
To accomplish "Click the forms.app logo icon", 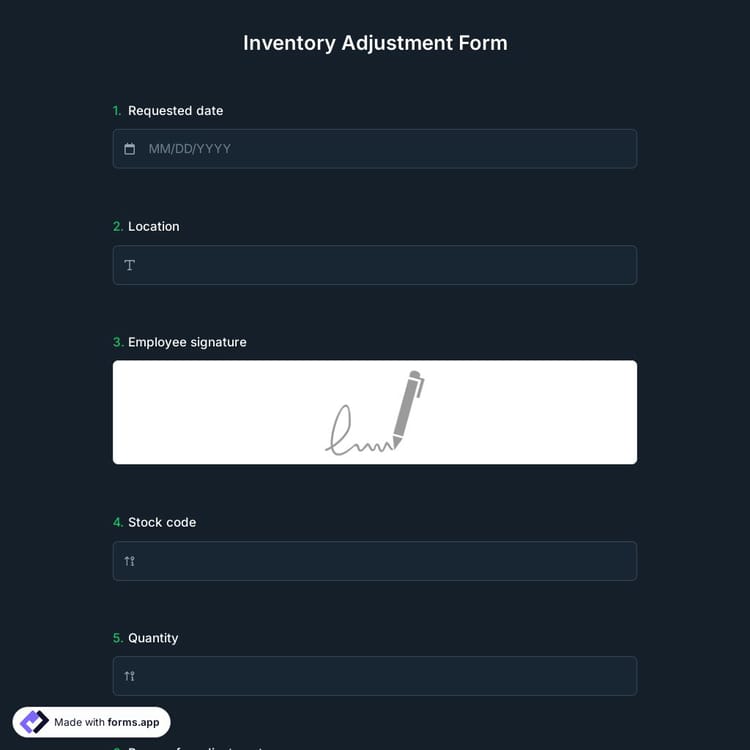I will click(x=34, y=722).
